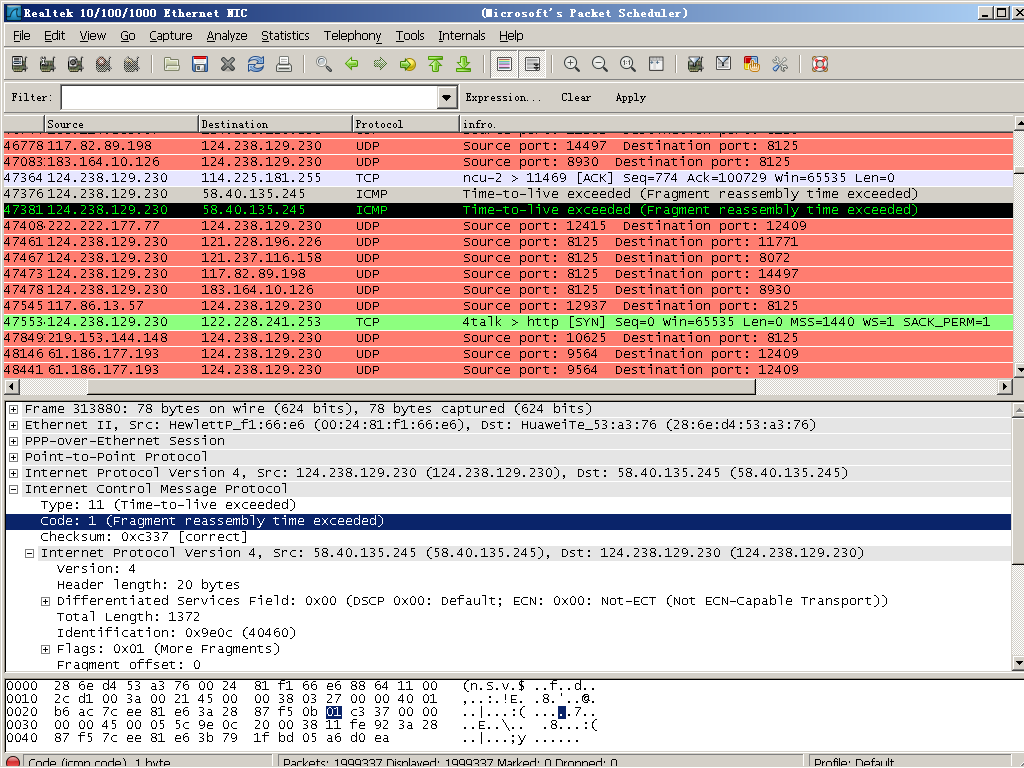Screen dimensions: 1024x768
Task: Jump to the first packet
Action: (x=436, y=64)
